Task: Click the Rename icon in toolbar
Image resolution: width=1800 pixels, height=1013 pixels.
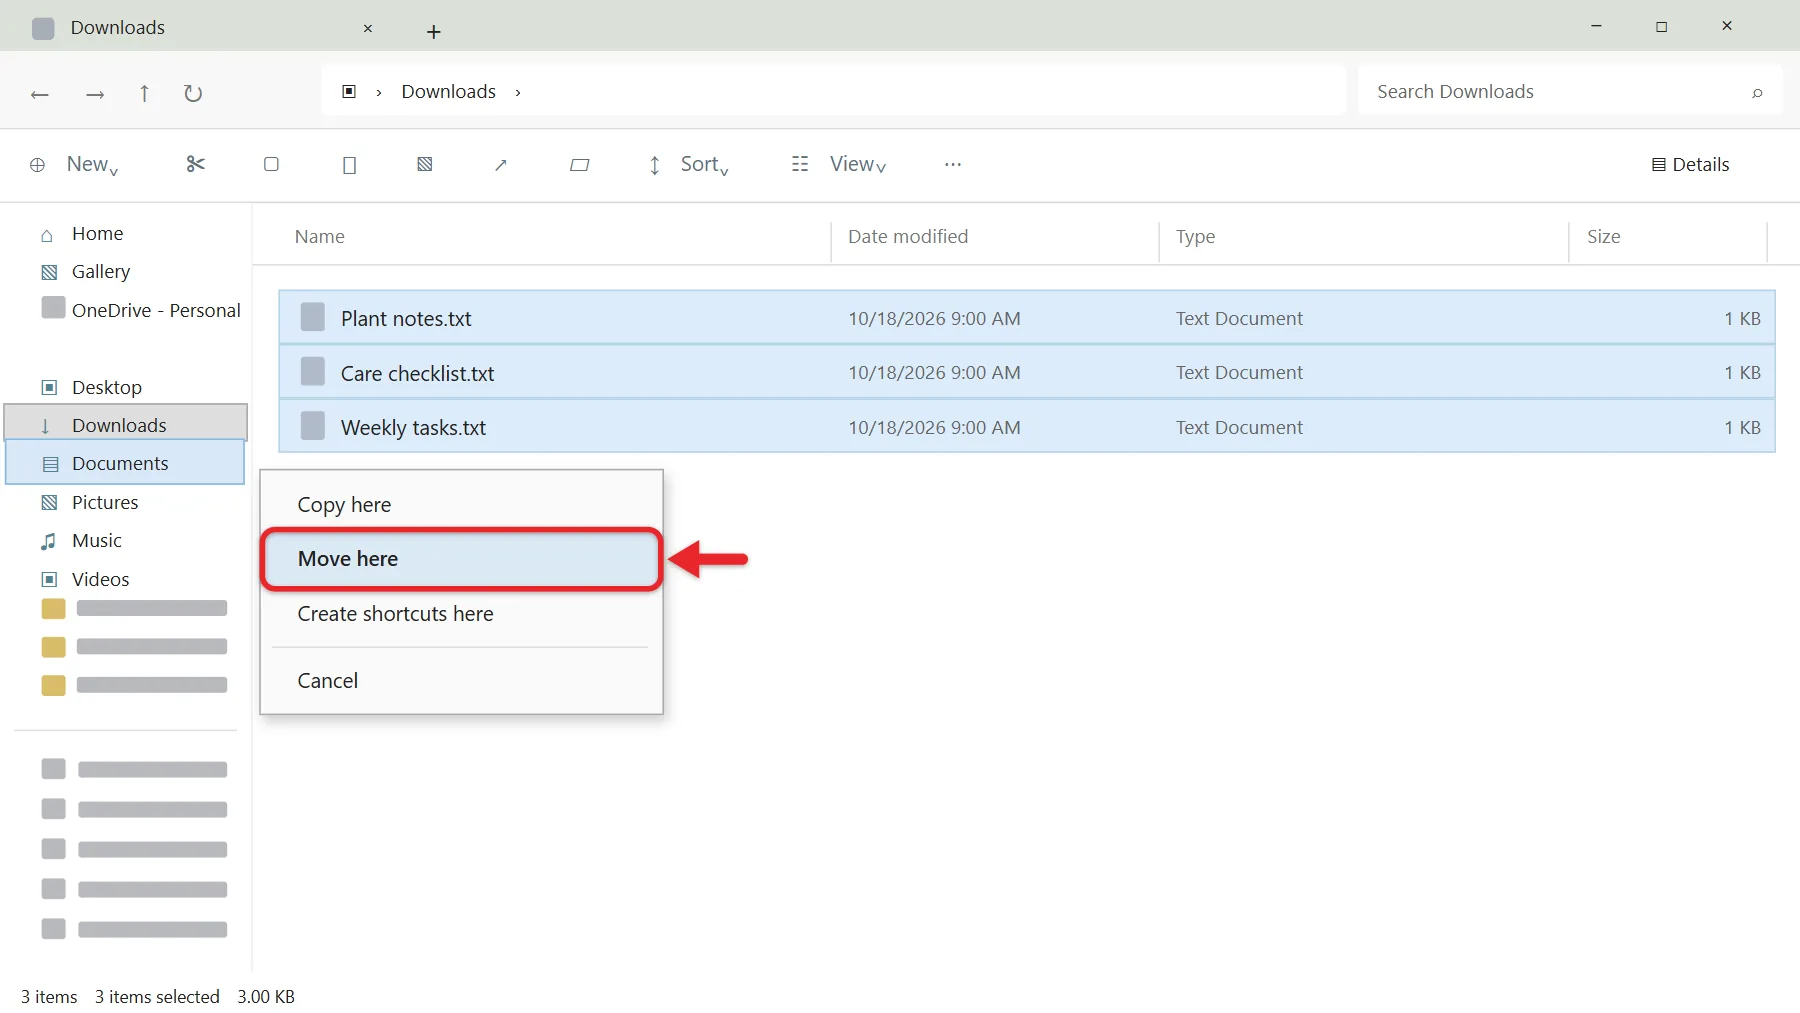Action: [x=425, y=164]
